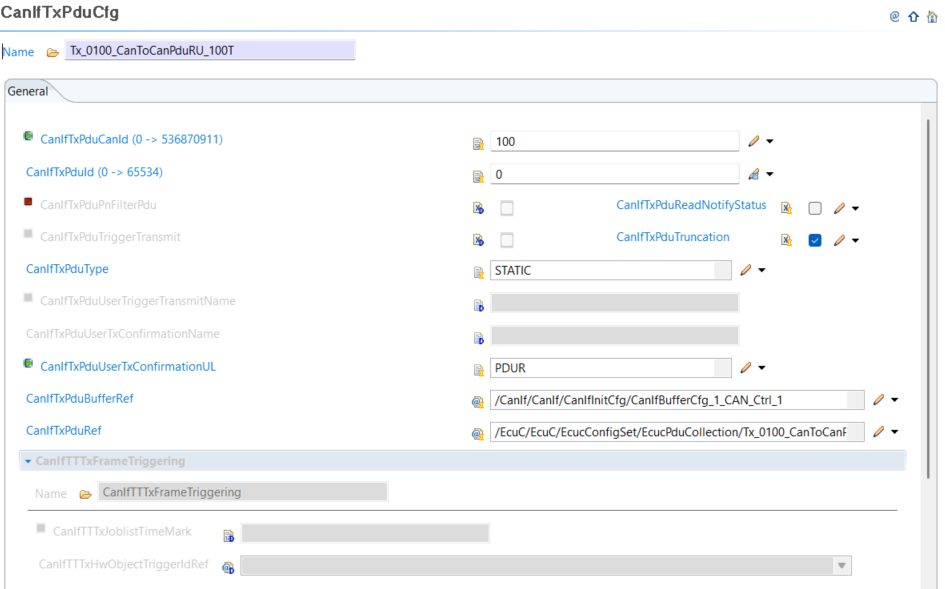Disable the CanIfTxPduTruncation checkbox

pyautogui.click(x=815, y=240)
